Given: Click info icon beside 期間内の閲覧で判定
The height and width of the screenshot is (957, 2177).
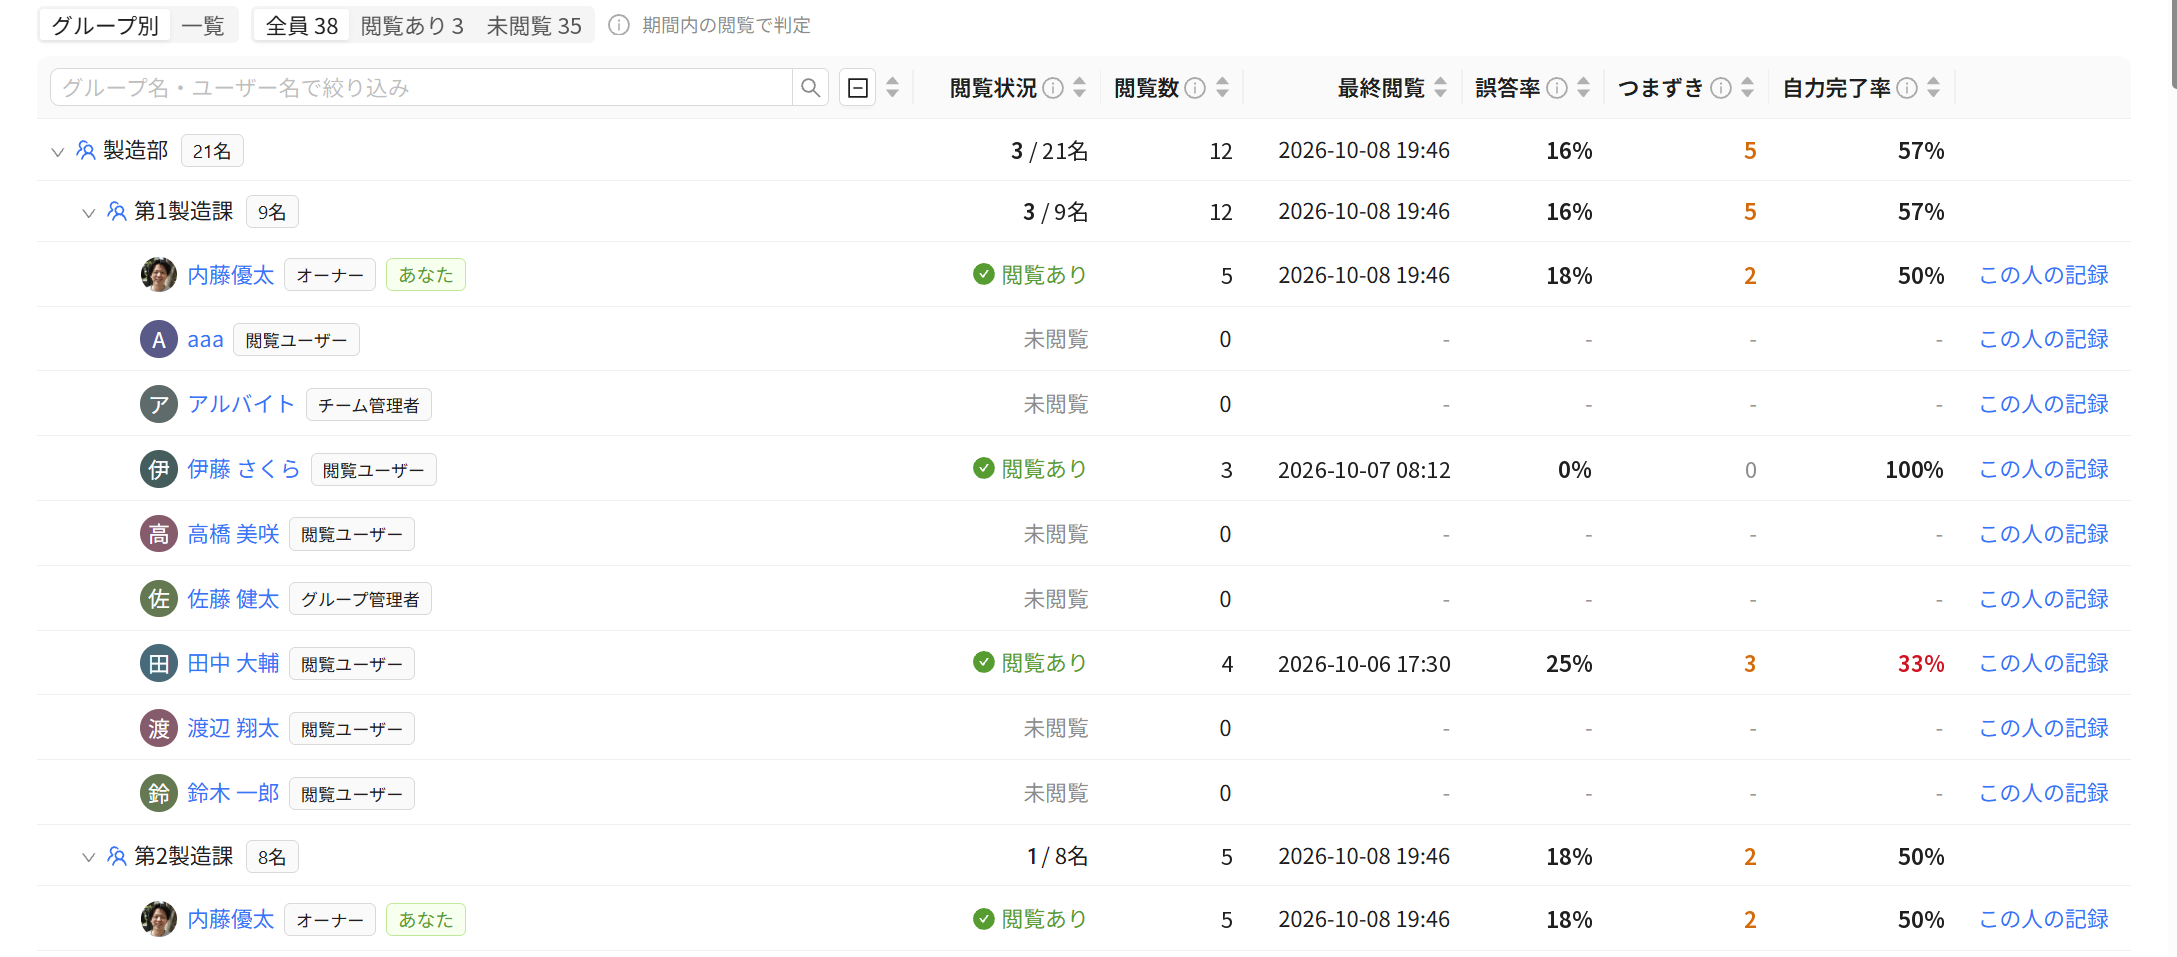Looking at the screenshot, I should click(619, 25).
